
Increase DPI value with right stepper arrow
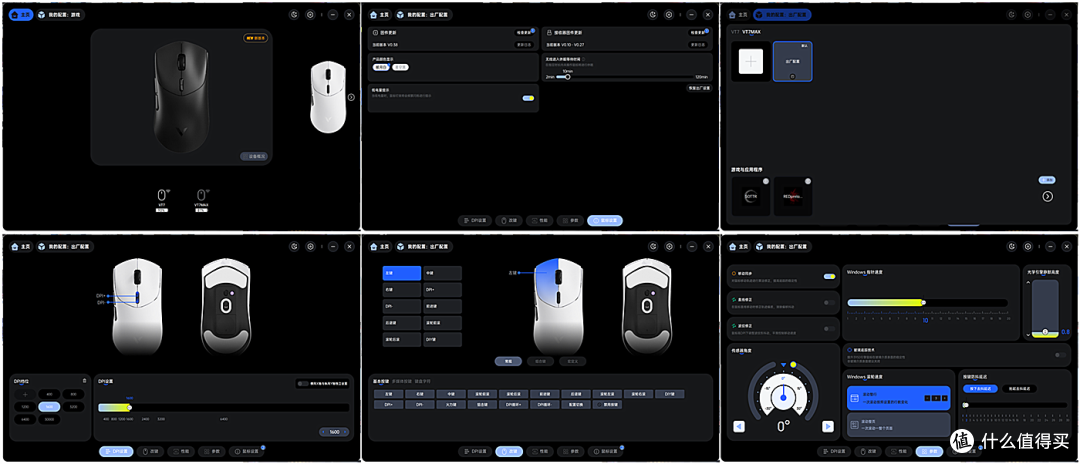(344, 432)
